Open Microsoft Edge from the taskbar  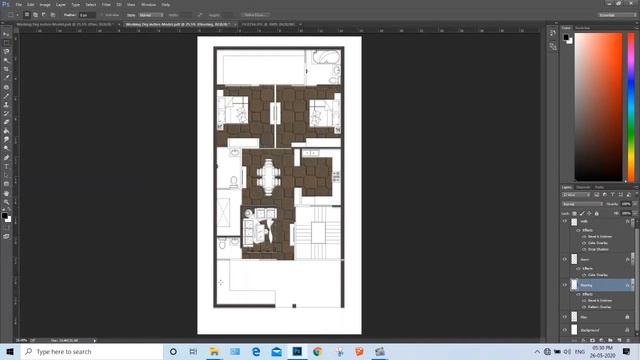coord(256,351)
